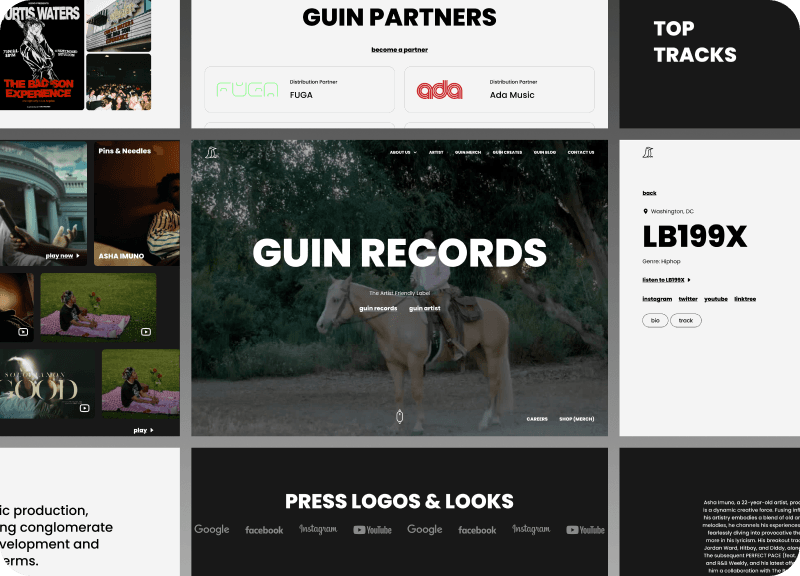The width and height of the screenshot is (800, 576).
Task: Click the video icon on the SOLOMMON GOOD thumbnail
Action: [x=85, y=408]
